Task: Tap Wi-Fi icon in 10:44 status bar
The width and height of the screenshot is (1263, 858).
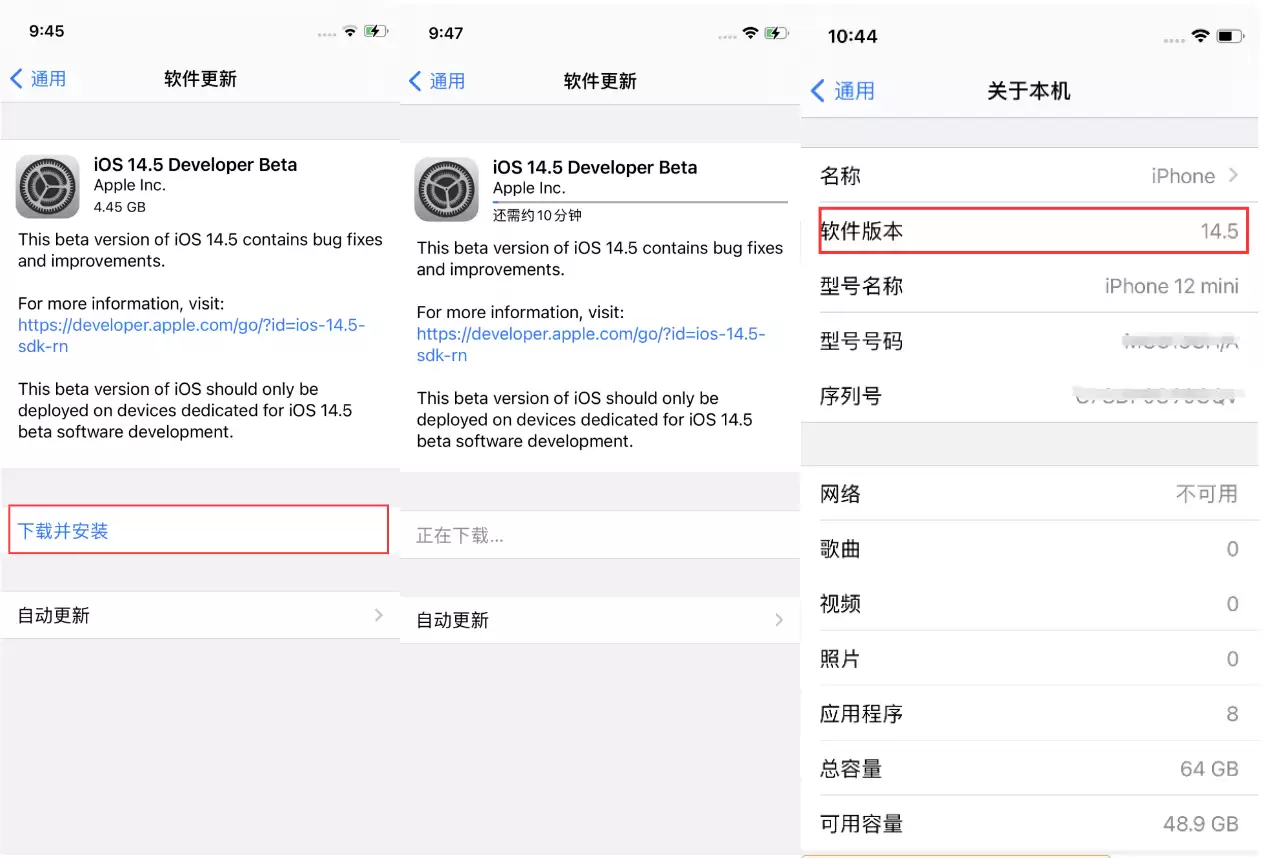Action: (1201, 36)
